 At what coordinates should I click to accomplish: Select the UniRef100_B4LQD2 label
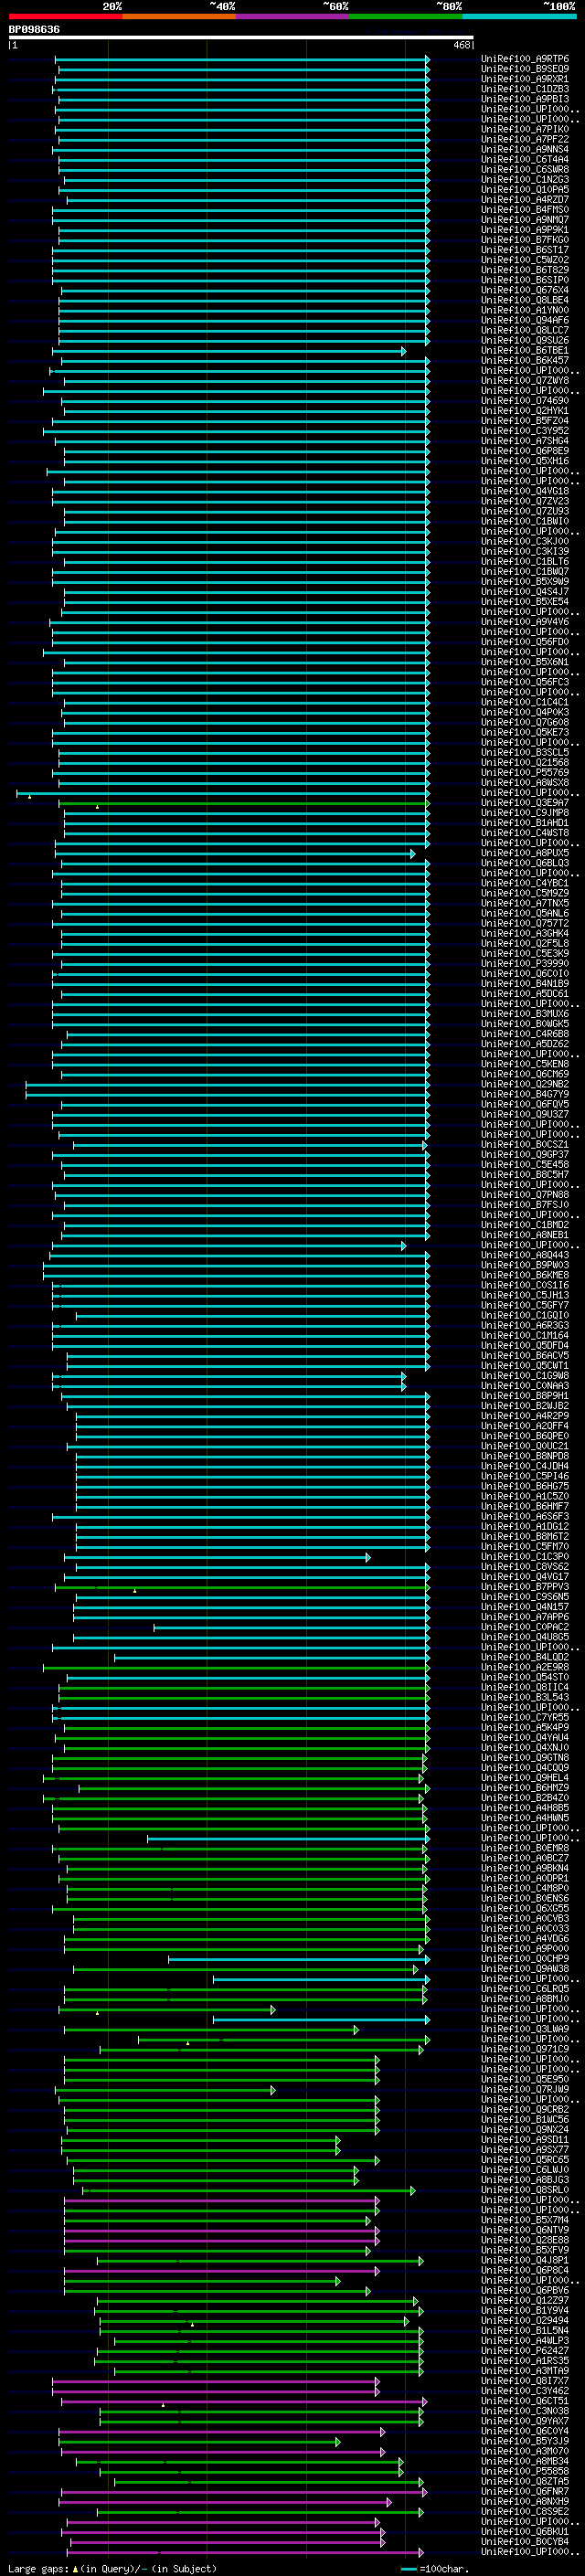[x=524, y=1656]
